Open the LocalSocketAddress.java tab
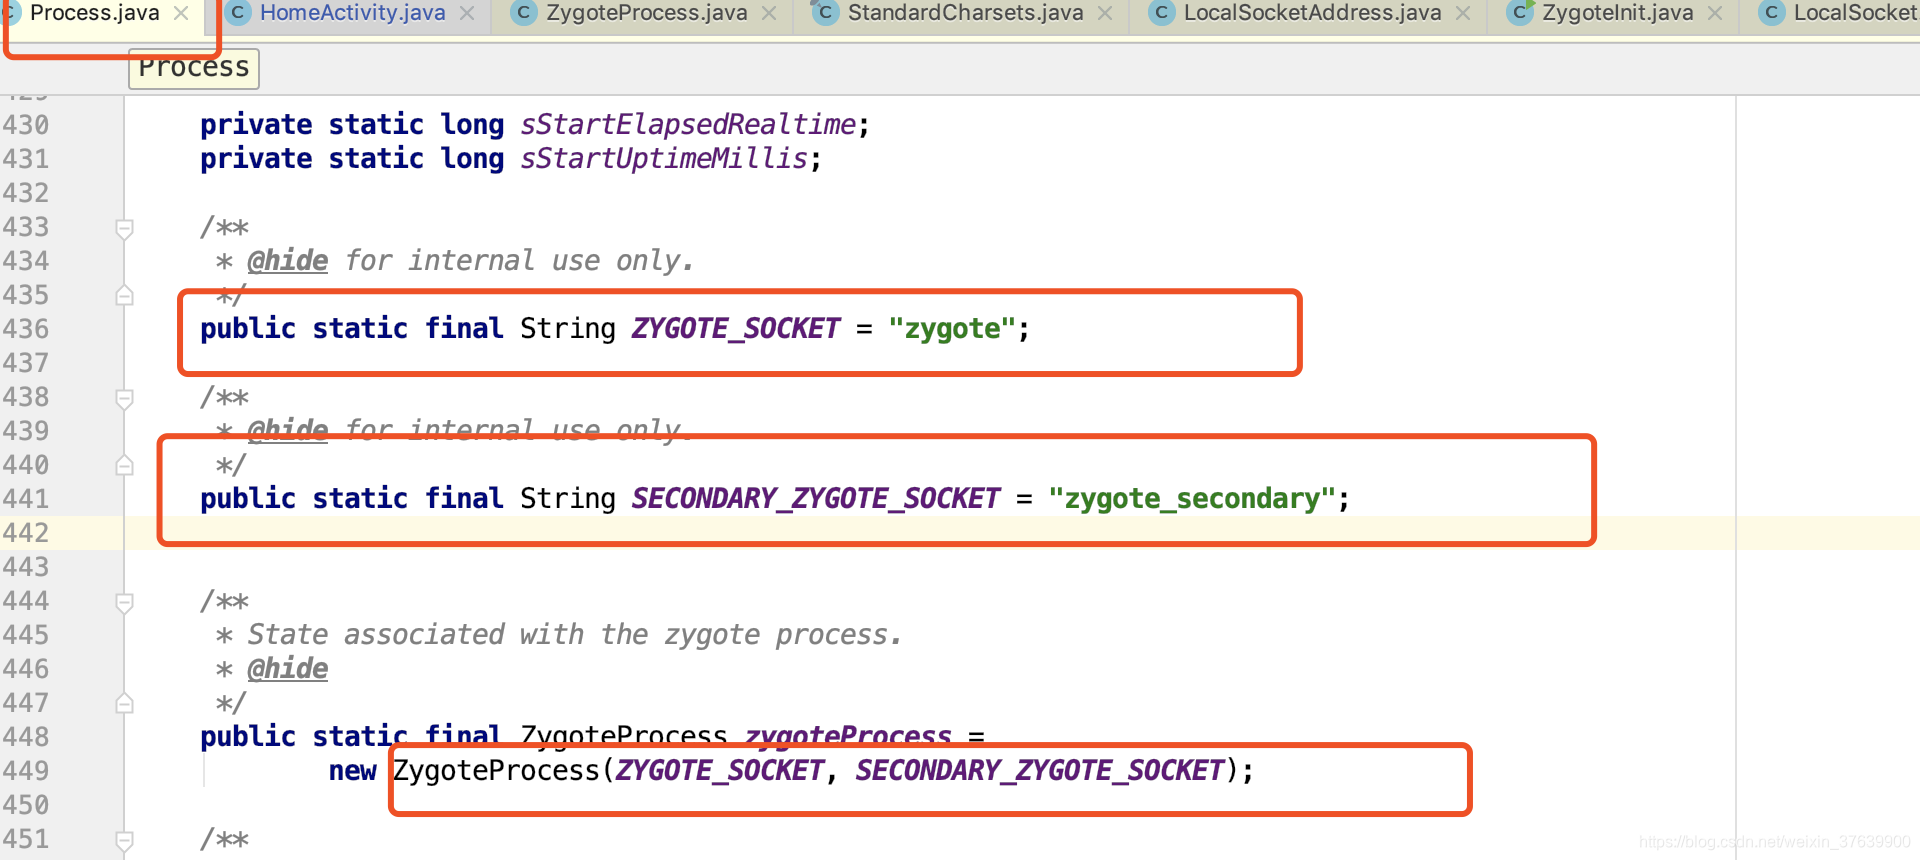The height and width of the screenshot is (860, 1920). coord(1312,13)
